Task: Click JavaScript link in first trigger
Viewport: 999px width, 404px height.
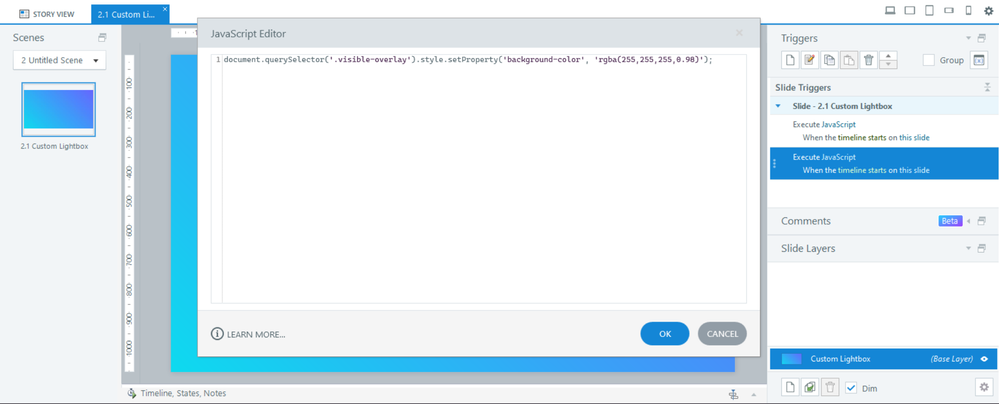Action: 838,125
